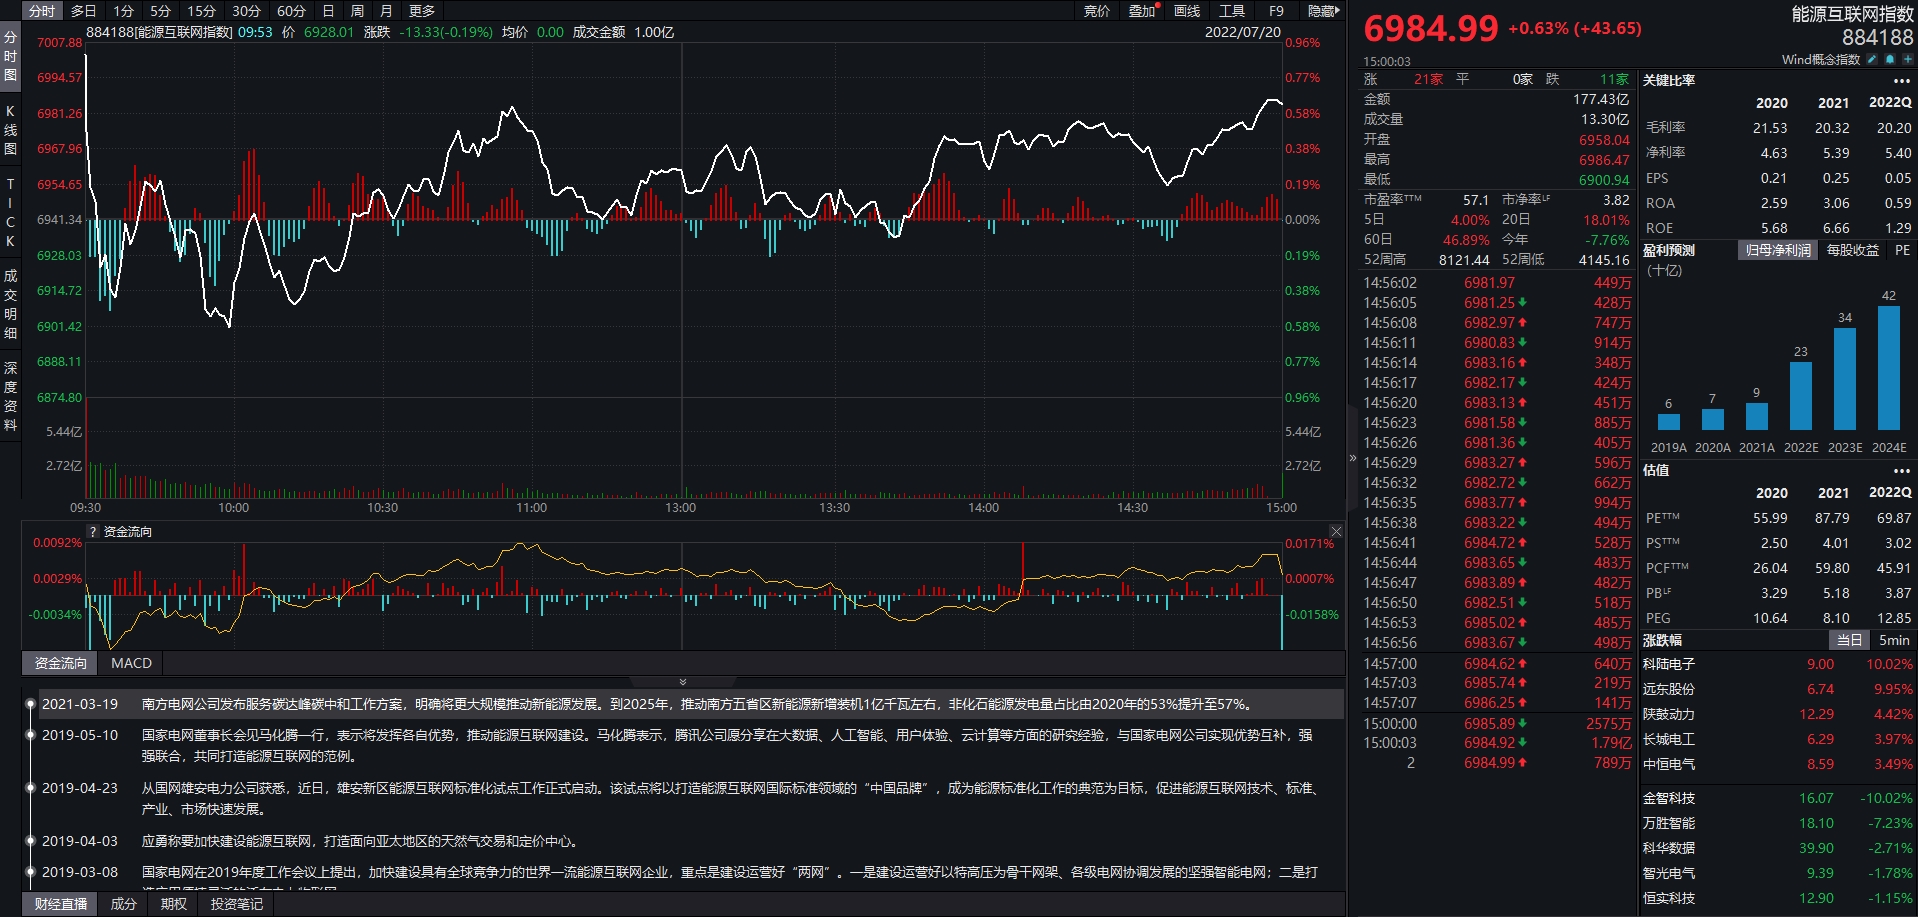Viewport: 1918px width, 917px height.
Task: Select the 30分 period
Action: pyautogui.click(x=246, y=11)
